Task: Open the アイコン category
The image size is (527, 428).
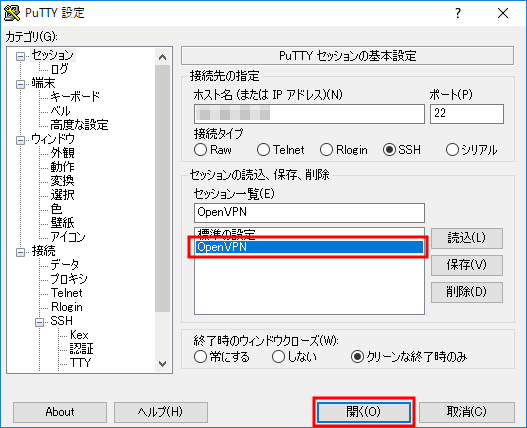Action: pos(68,237)
